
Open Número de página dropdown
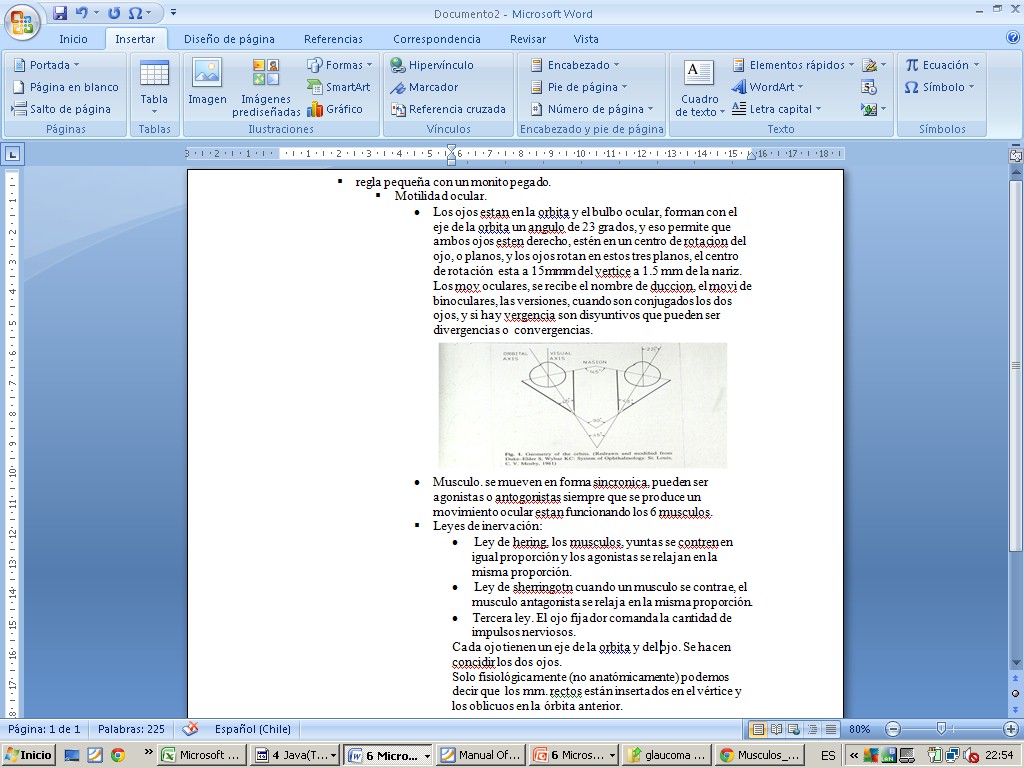tap(591, 109)
